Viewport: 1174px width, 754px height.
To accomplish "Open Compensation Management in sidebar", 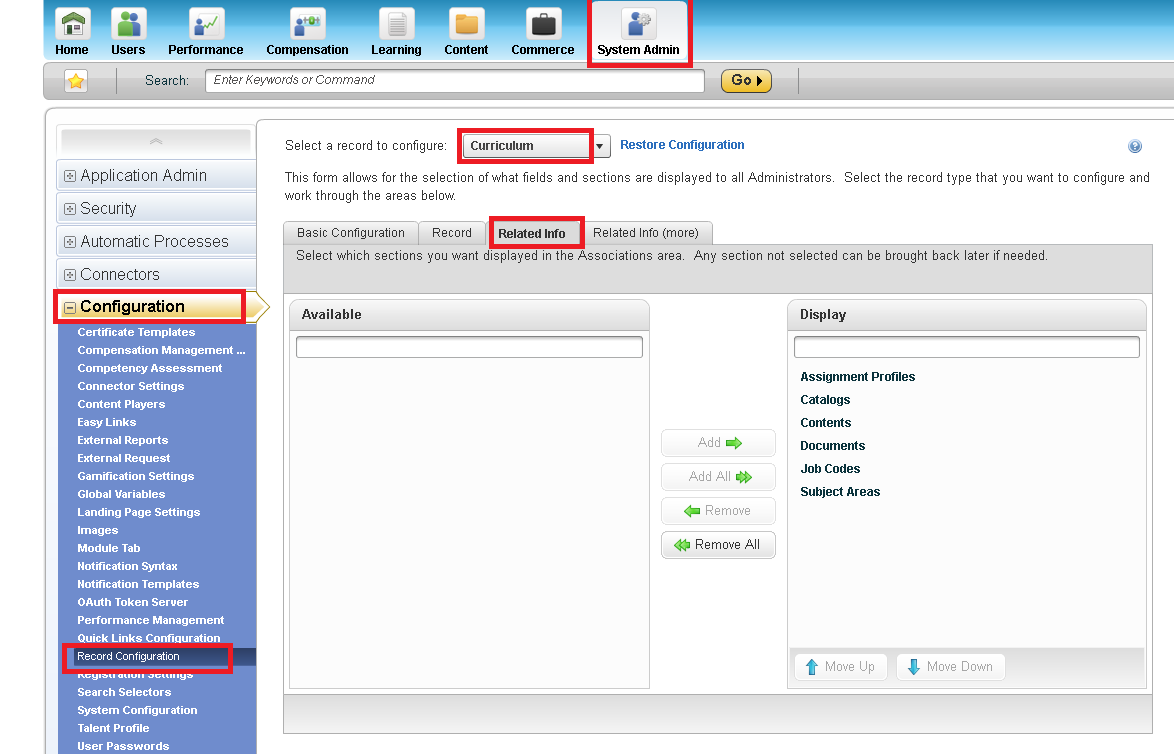I will [161, 350].
